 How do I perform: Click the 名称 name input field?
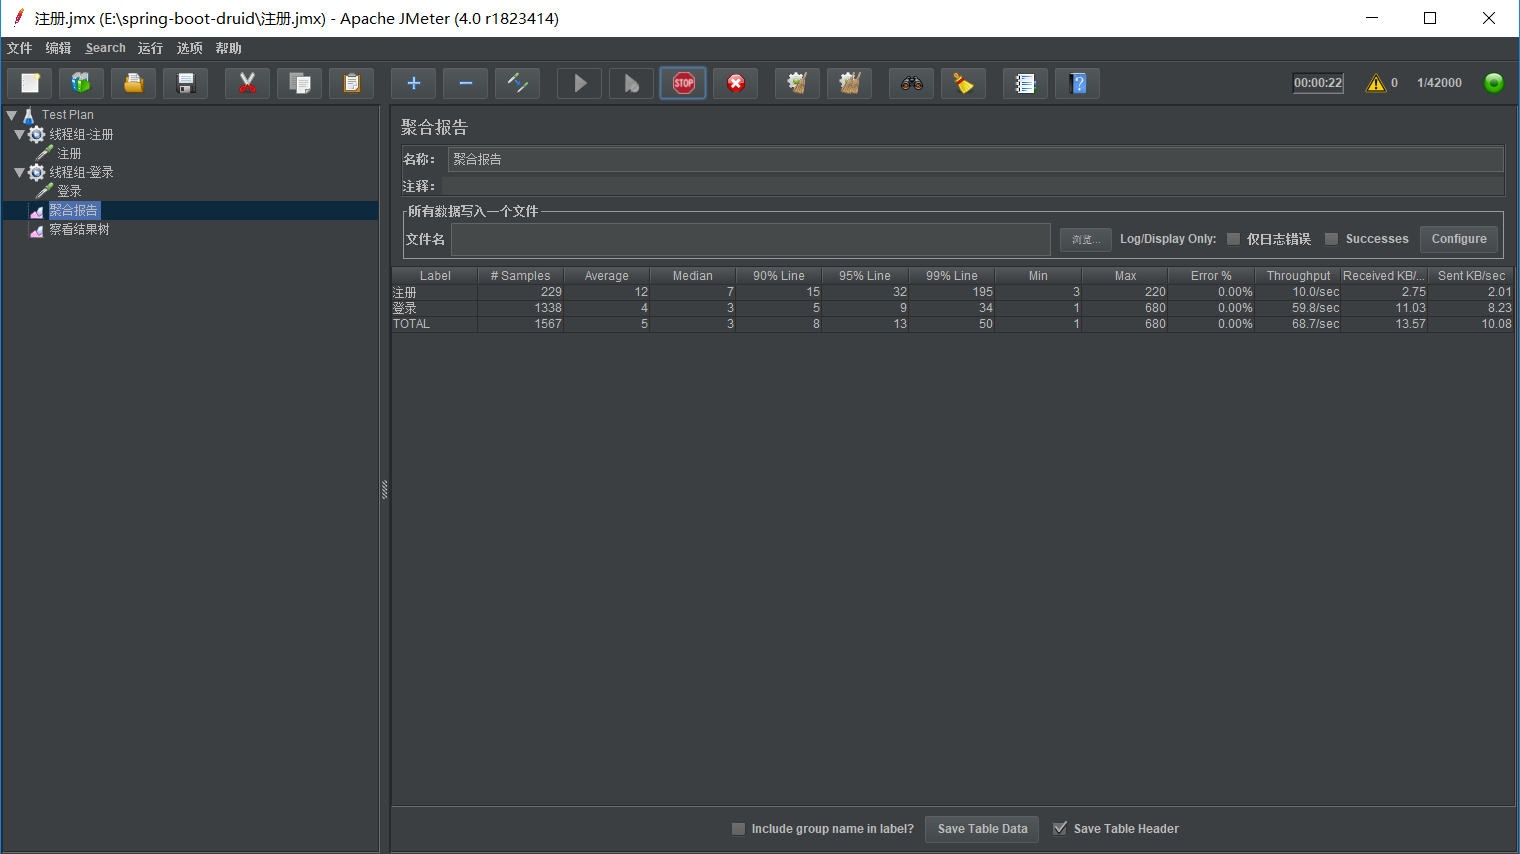(x=976, y=159)
